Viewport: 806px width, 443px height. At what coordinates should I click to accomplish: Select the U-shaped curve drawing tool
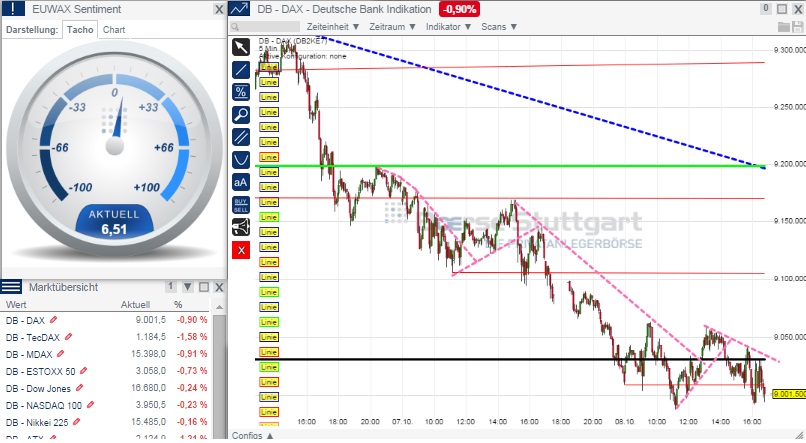pyautogui.click(x=241, y=160)
